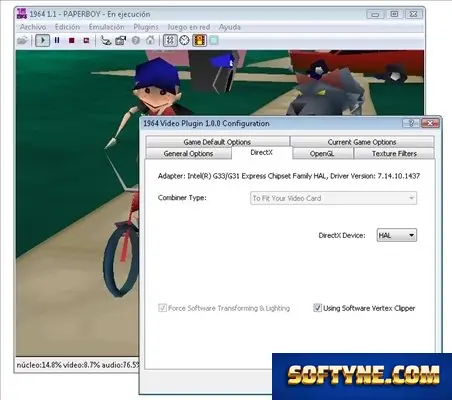Open the DirectX Device HAL dropdown
This screenshot has width=452, height=400.
tap(397, 235)
